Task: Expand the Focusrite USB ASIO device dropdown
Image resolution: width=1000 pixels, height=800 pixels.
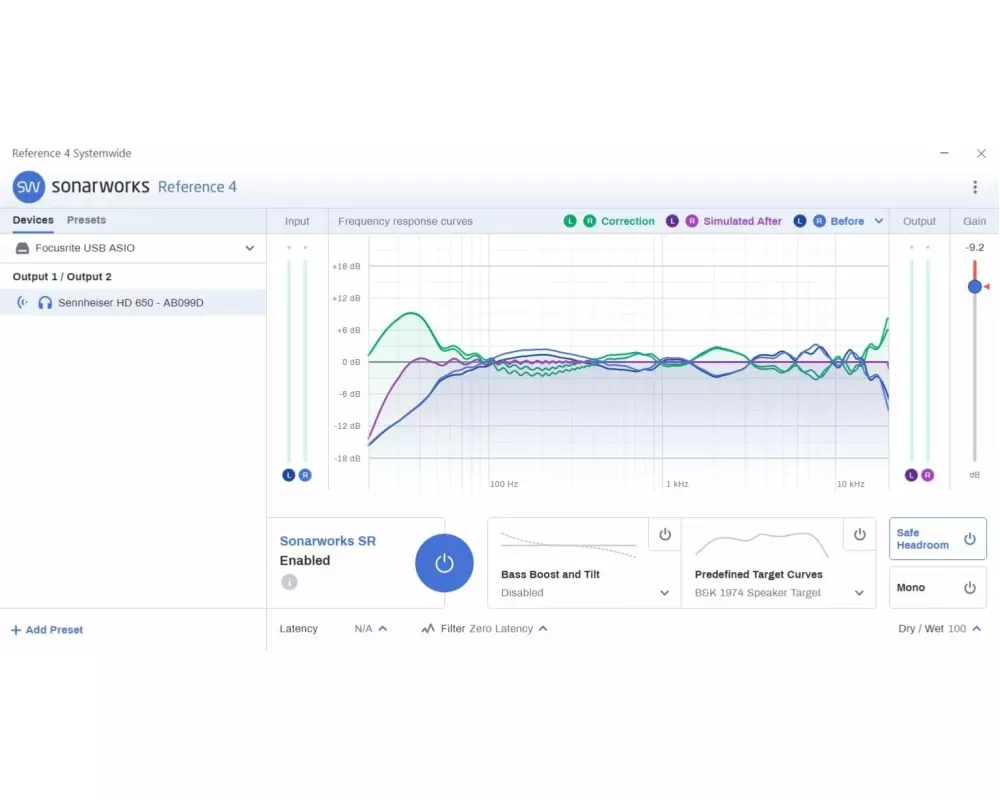Action: [250, 248]
